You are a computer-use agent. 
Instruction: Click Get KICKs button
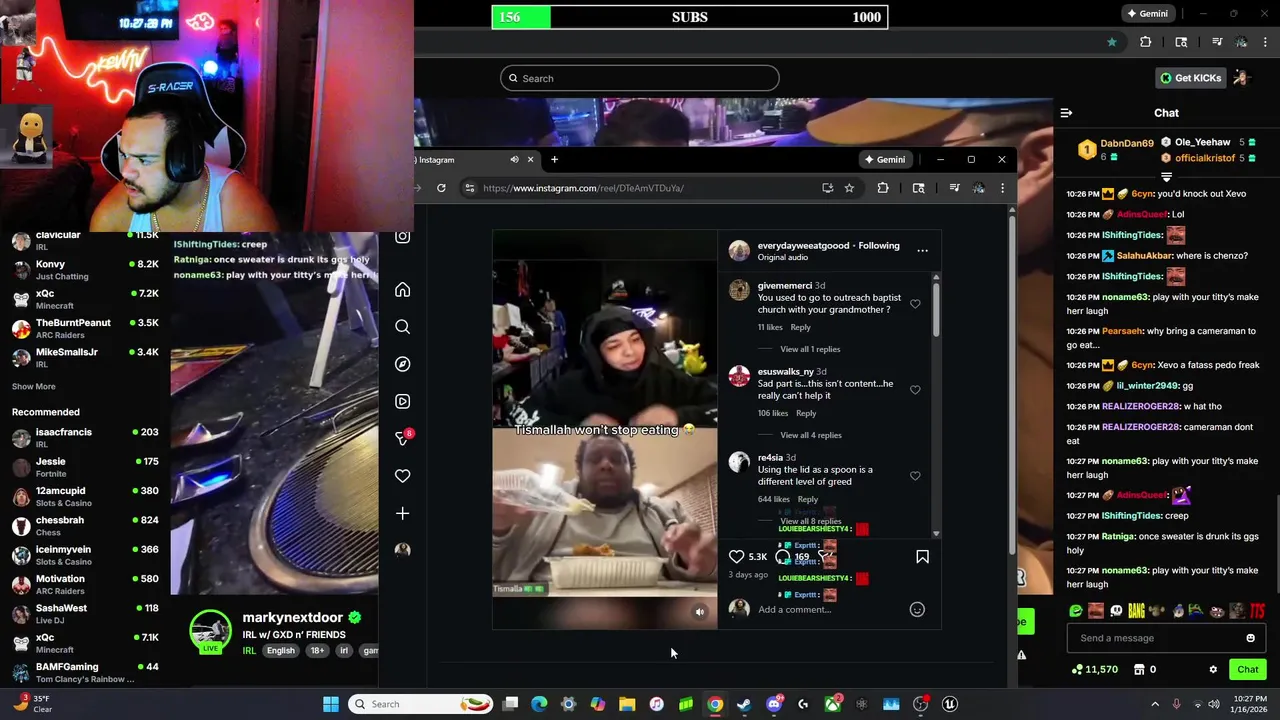point(1190,78)
